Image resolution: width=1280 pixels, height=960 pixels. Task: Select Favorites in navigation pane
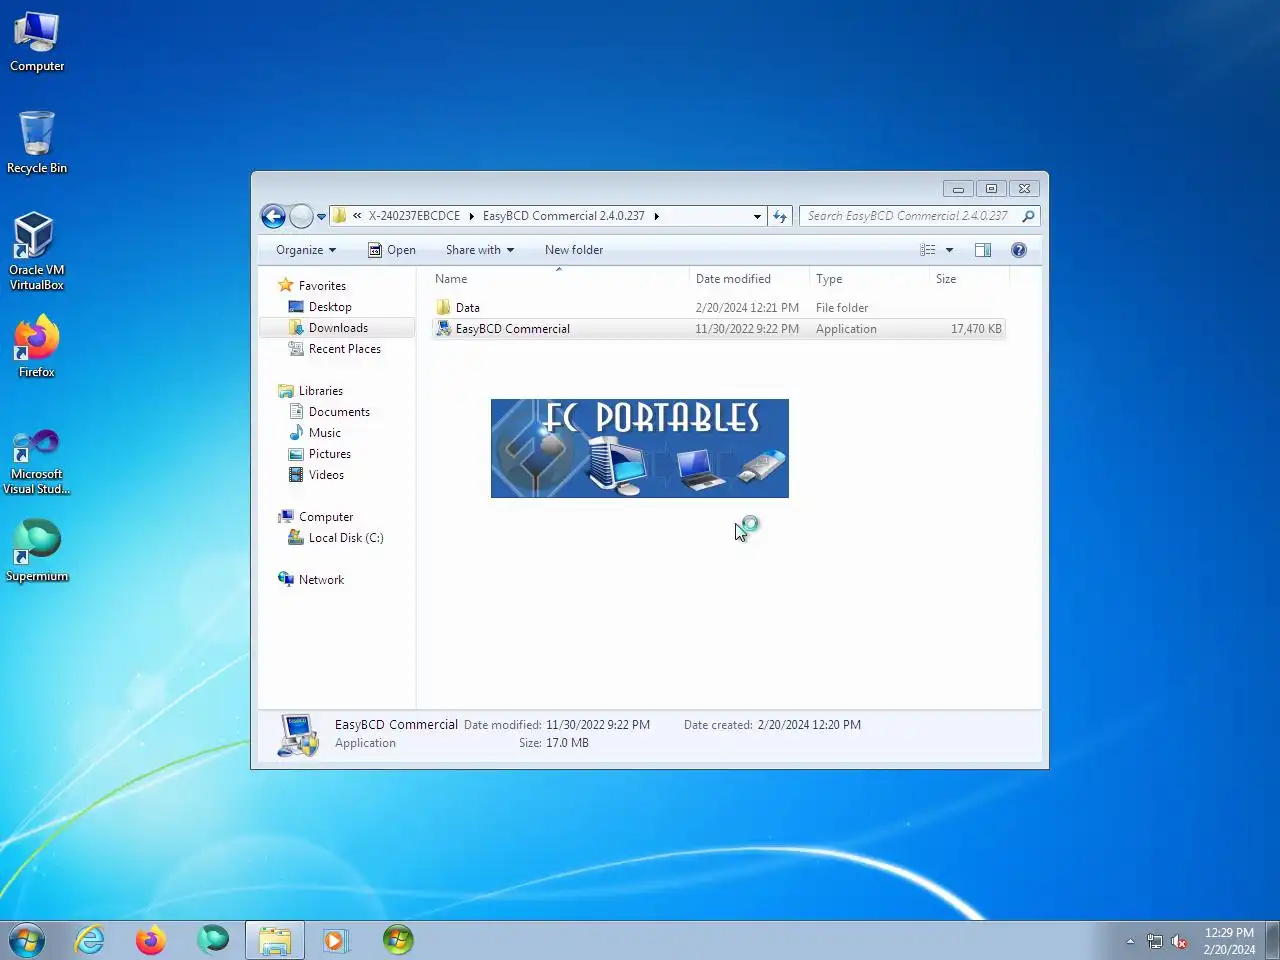point(321,286)
